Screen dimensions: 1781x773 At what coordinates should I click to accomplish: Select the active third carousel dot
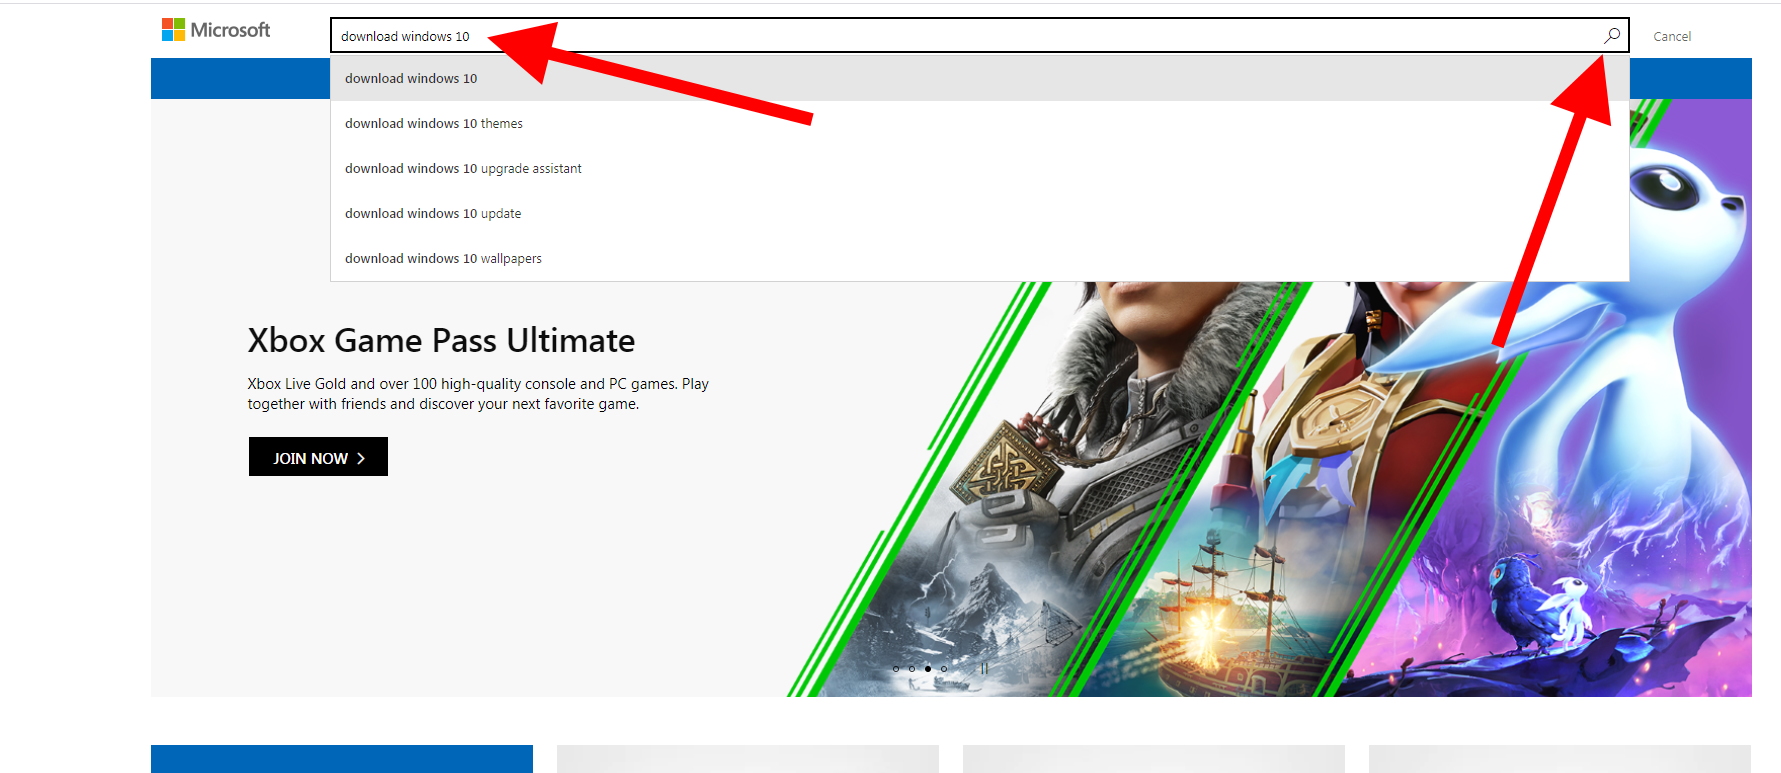pyautogui.click(x=928, y=669)
